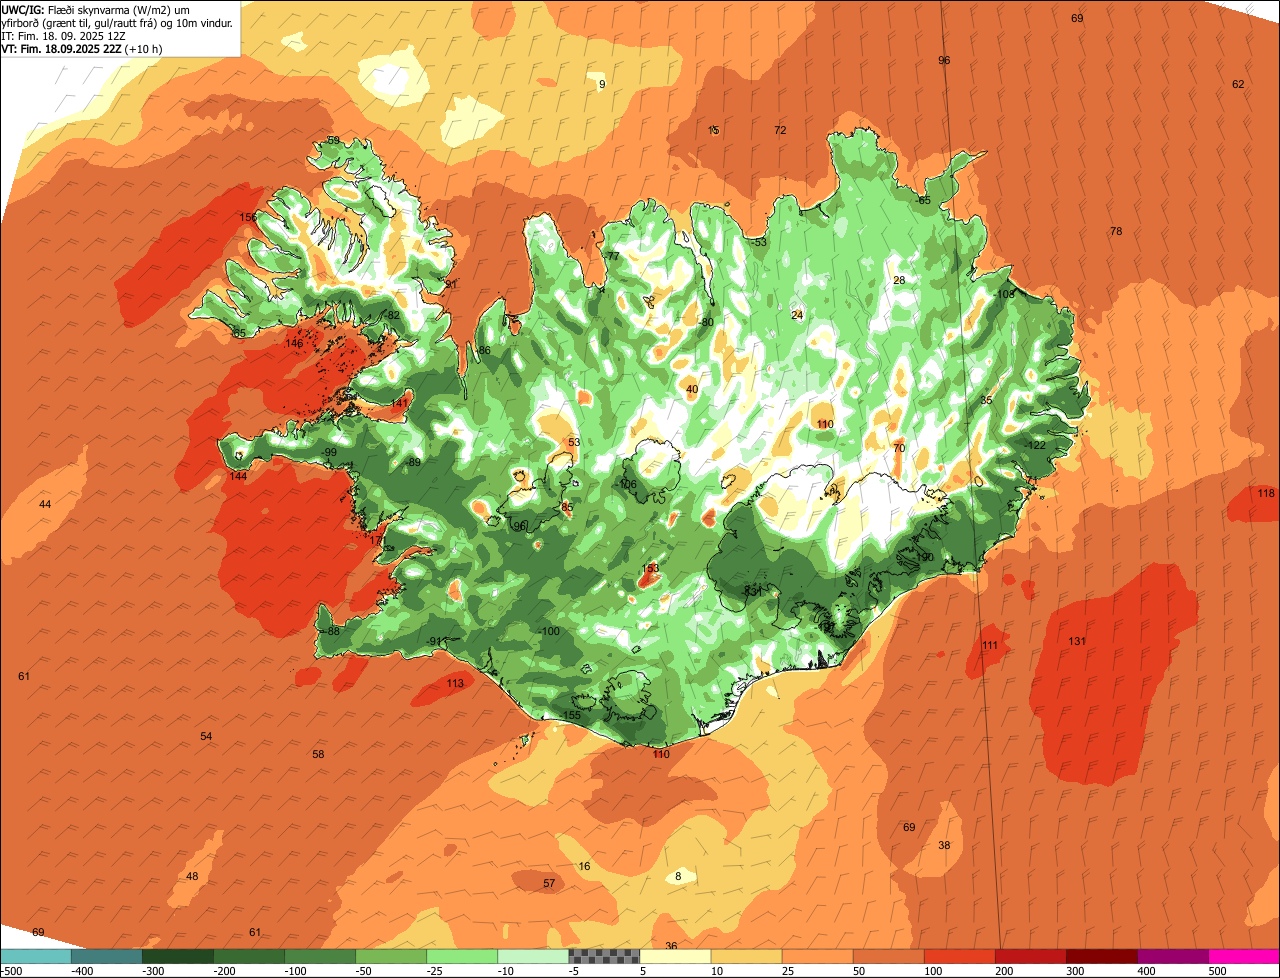Click the map value '-88' on Reykjanes peninsula
The image size is (1280, 978).
tap(331, 632)
